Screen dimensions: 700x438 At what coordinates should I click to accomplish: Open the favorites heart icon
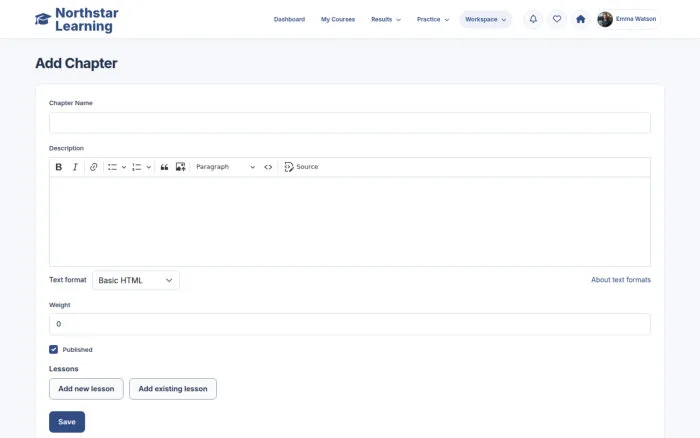click(x=557, y=19)
